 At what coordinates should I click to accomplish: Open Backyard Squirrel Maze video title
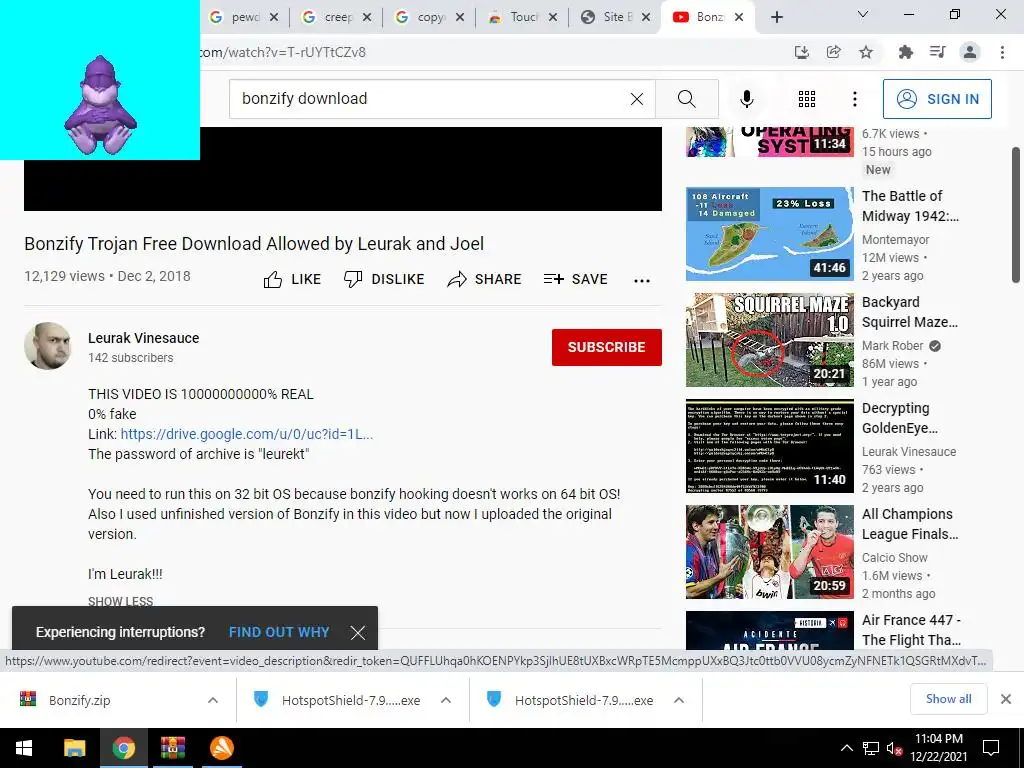click(910, 312)
